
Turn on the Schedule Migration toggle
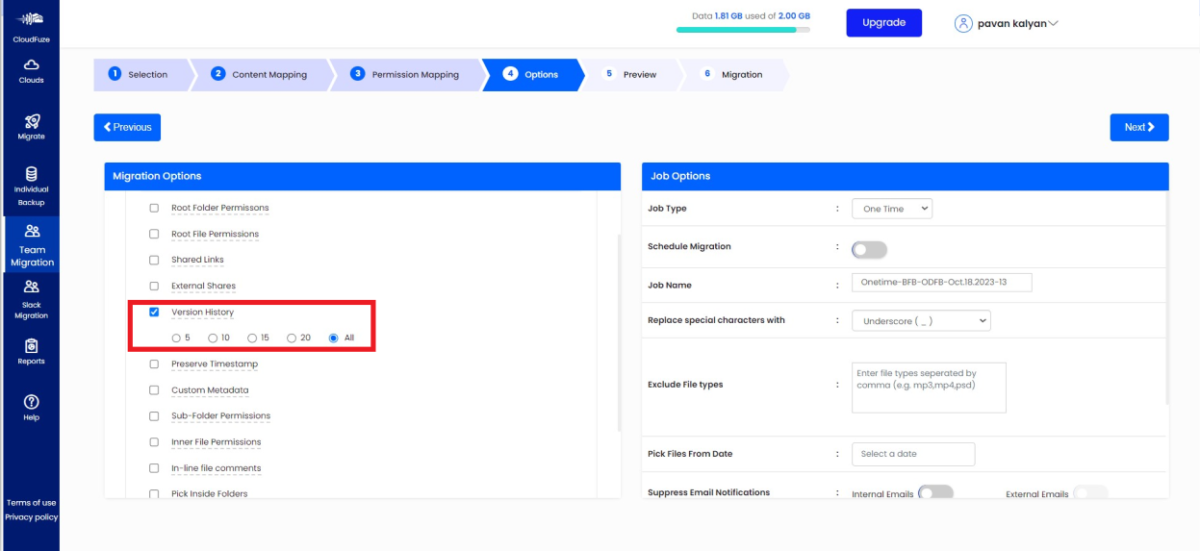[868, 250]
